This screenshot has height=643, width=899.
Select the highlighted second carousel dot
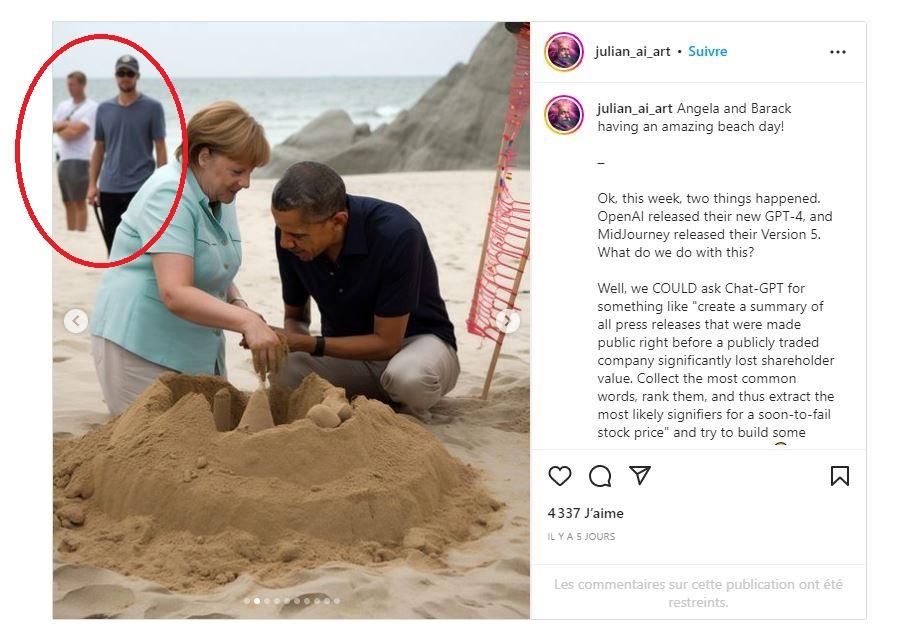click(256, 601)
